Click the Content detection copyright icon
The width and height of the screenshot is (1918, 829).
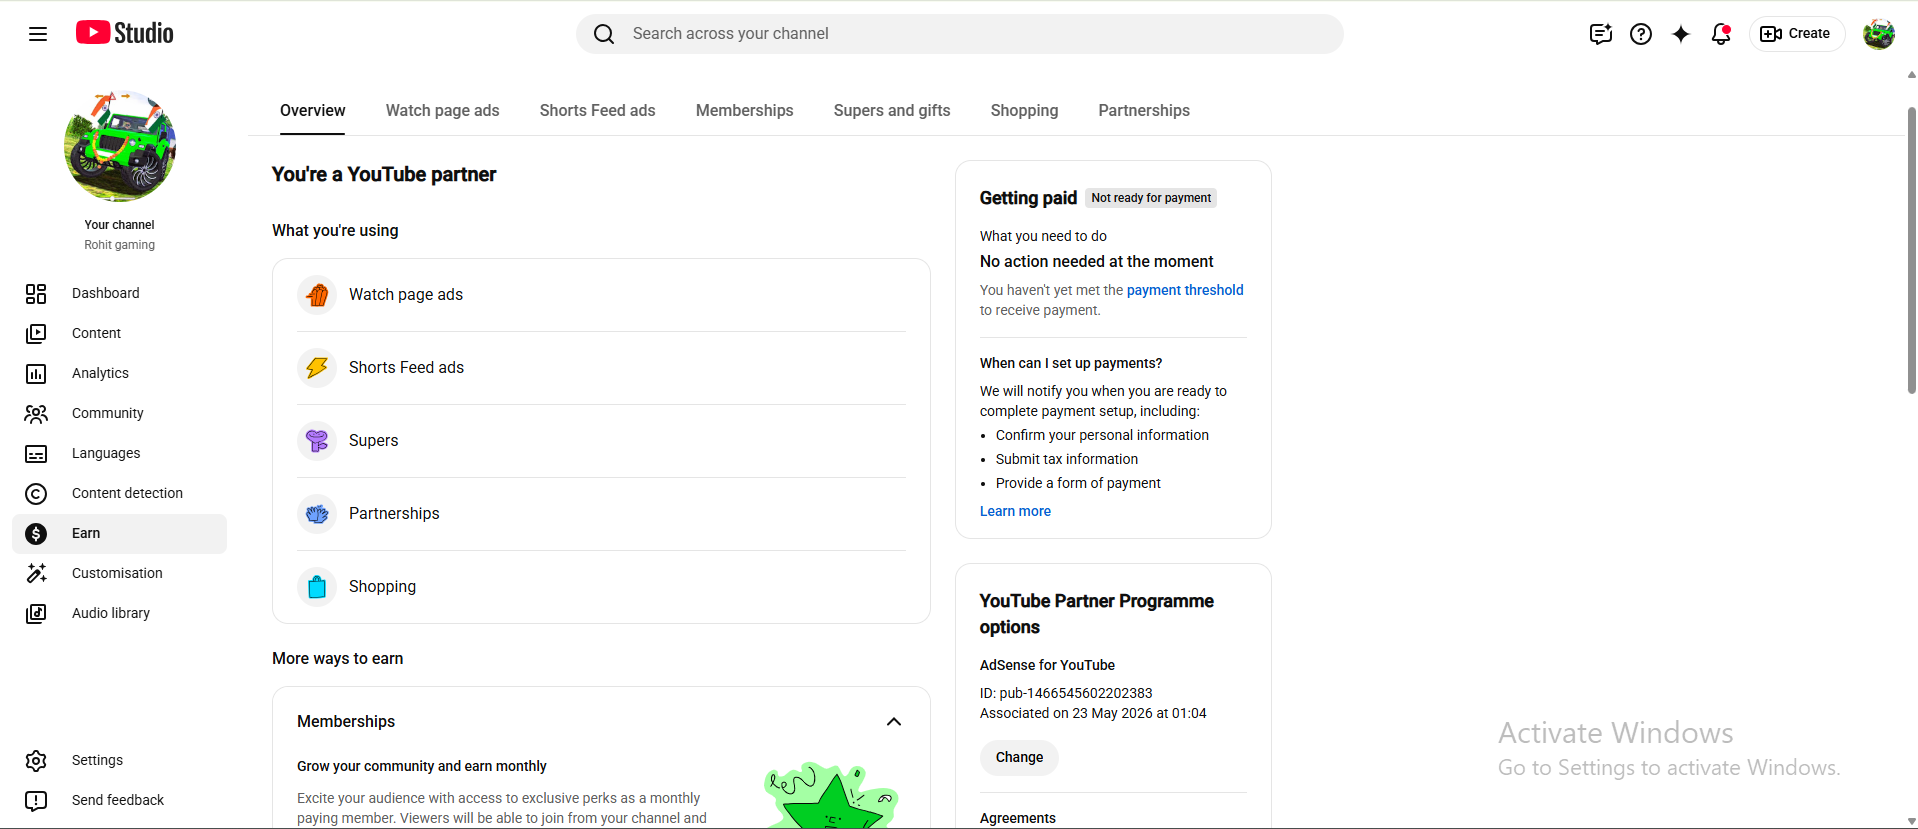[x=36, y=493]
